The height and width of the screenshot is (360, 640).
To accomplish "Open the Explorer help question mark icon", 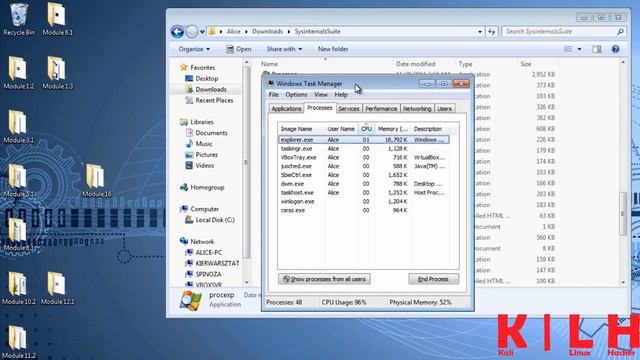I will click(x=615, y=49).
